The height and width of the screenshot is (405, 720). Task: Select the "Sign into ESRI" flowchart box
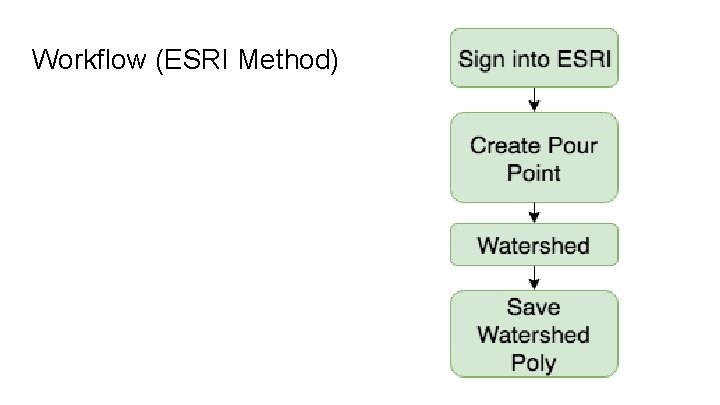point(534,58)
